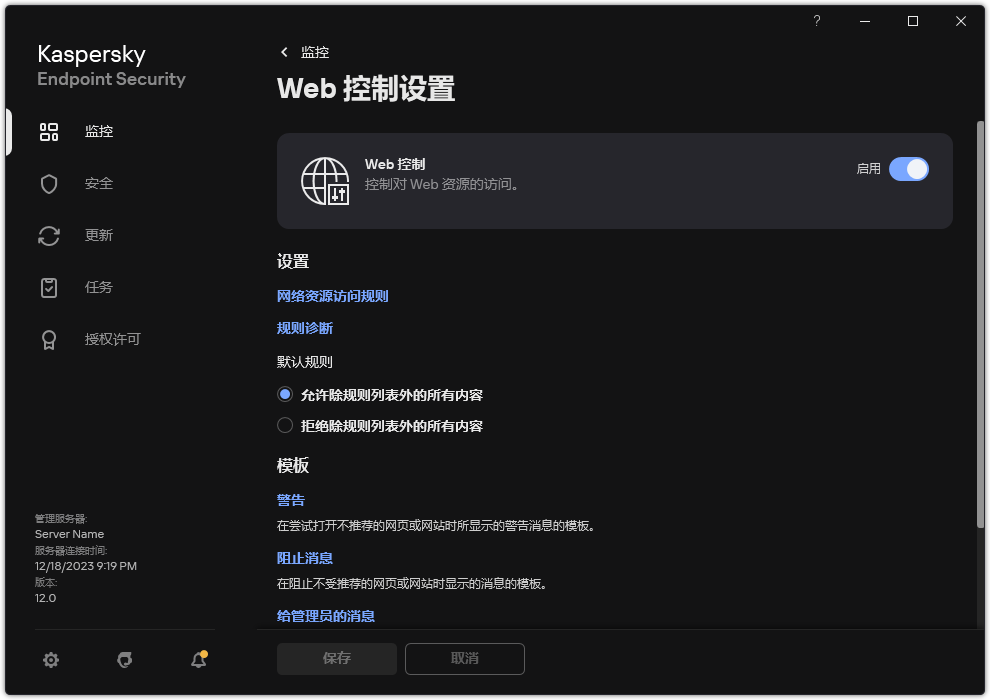Open help via the question mark icon
The height and width of the screenshot is (700, 990).
pos(817,21)
